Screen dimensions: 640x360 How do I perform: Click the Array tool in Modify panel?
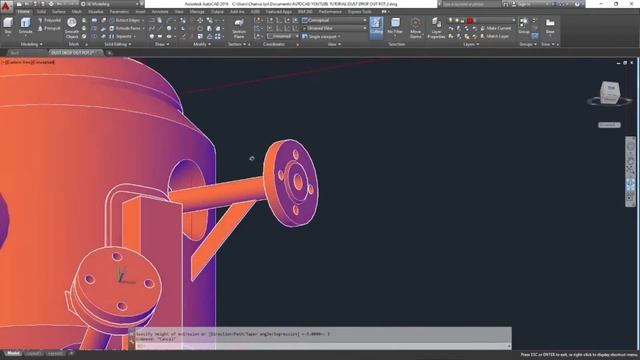(218, 36)
